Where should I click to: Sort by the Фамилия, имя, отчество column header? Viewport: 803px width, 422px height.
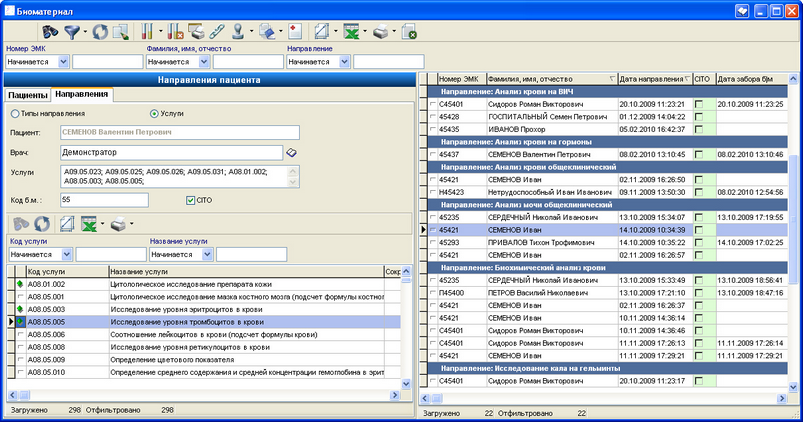[552, 79]
